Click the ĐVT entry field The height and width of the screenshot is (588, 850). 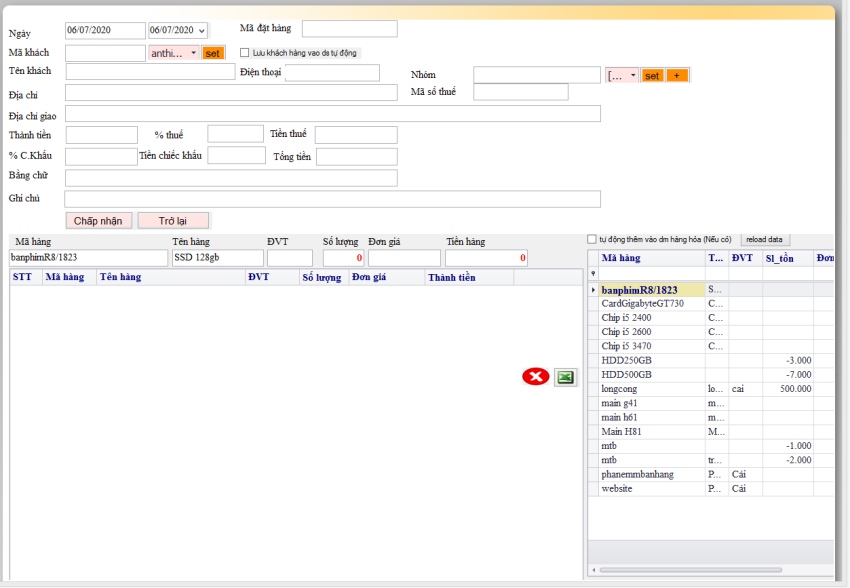point(290,258)
